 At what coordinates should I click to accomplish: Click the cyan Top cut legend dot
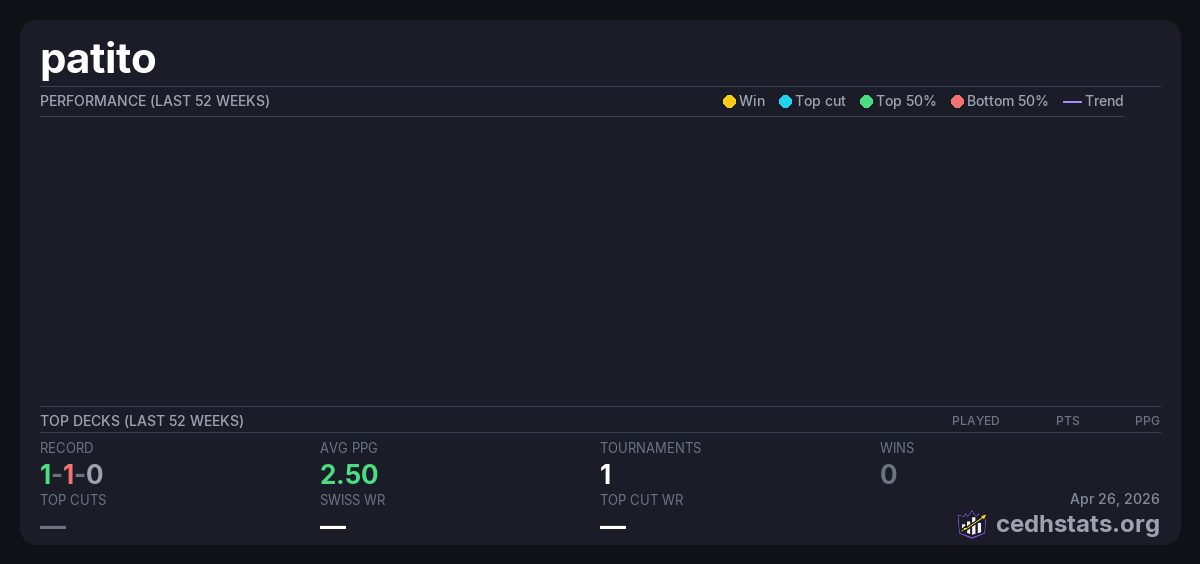pyautogui.click(x=785, y=101)
